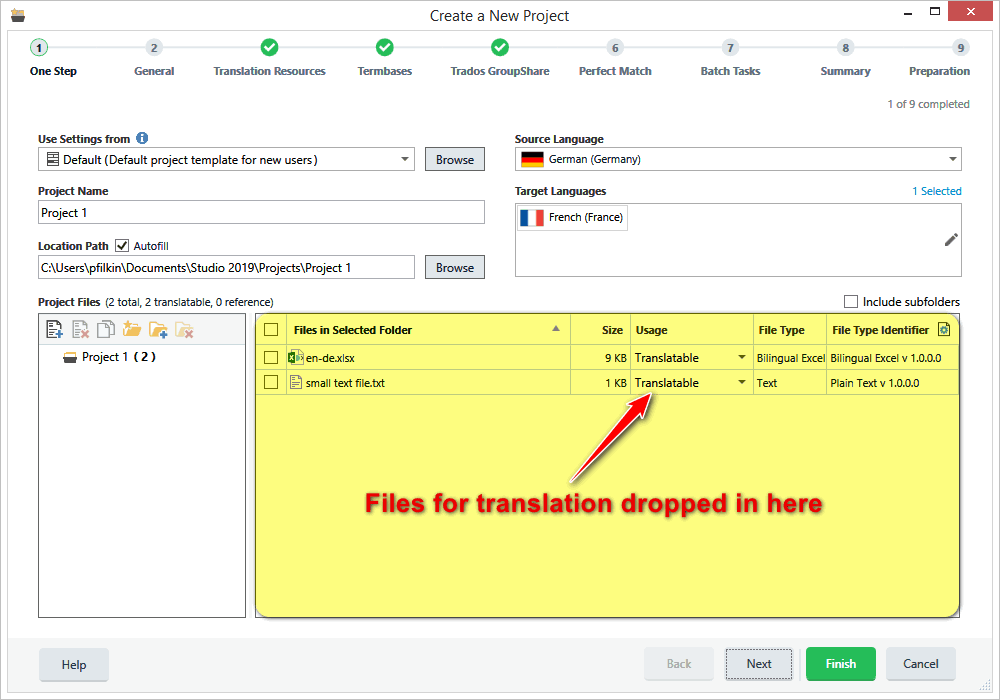Enable Include subfolders checkbox
Viewport: 1000px width, 700px height.
coord(851,302)
